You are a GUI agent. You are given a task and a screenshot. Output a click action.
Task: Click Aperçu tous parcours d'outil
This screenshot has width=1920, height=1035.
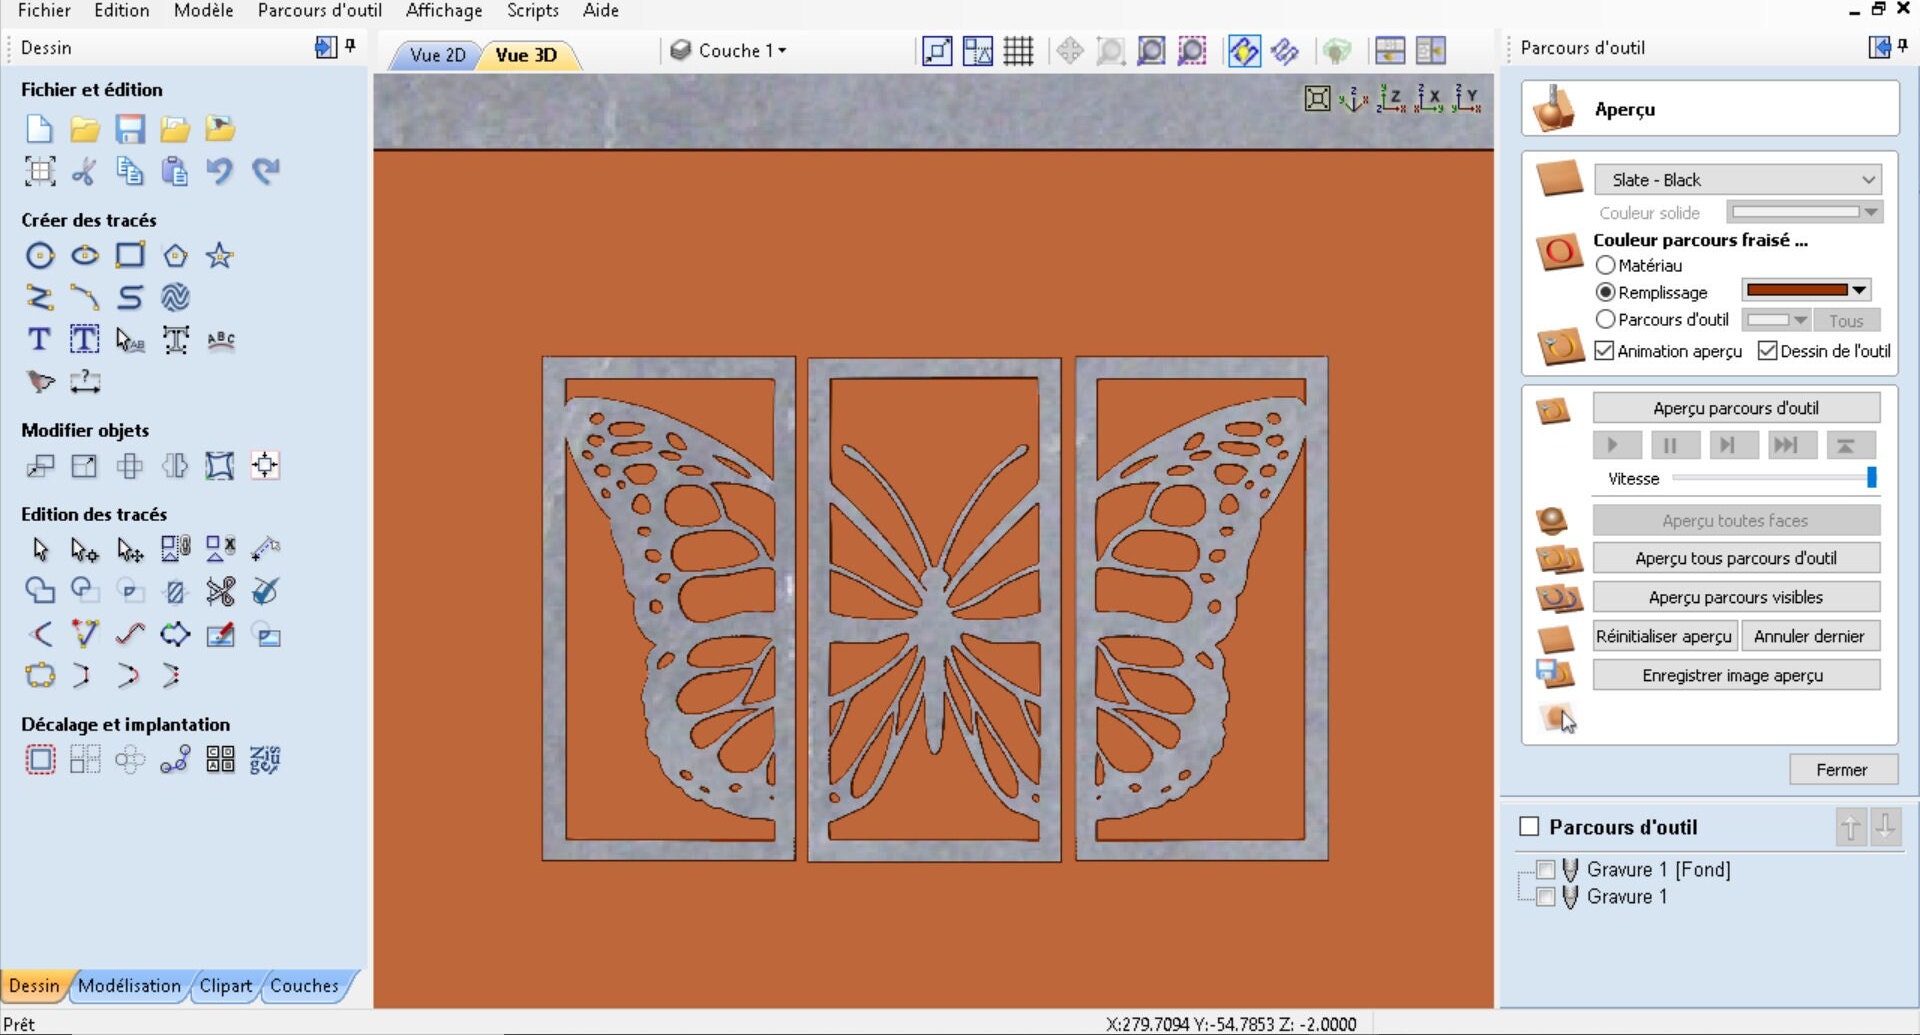pyautogui.click(x=1737, y=558)
